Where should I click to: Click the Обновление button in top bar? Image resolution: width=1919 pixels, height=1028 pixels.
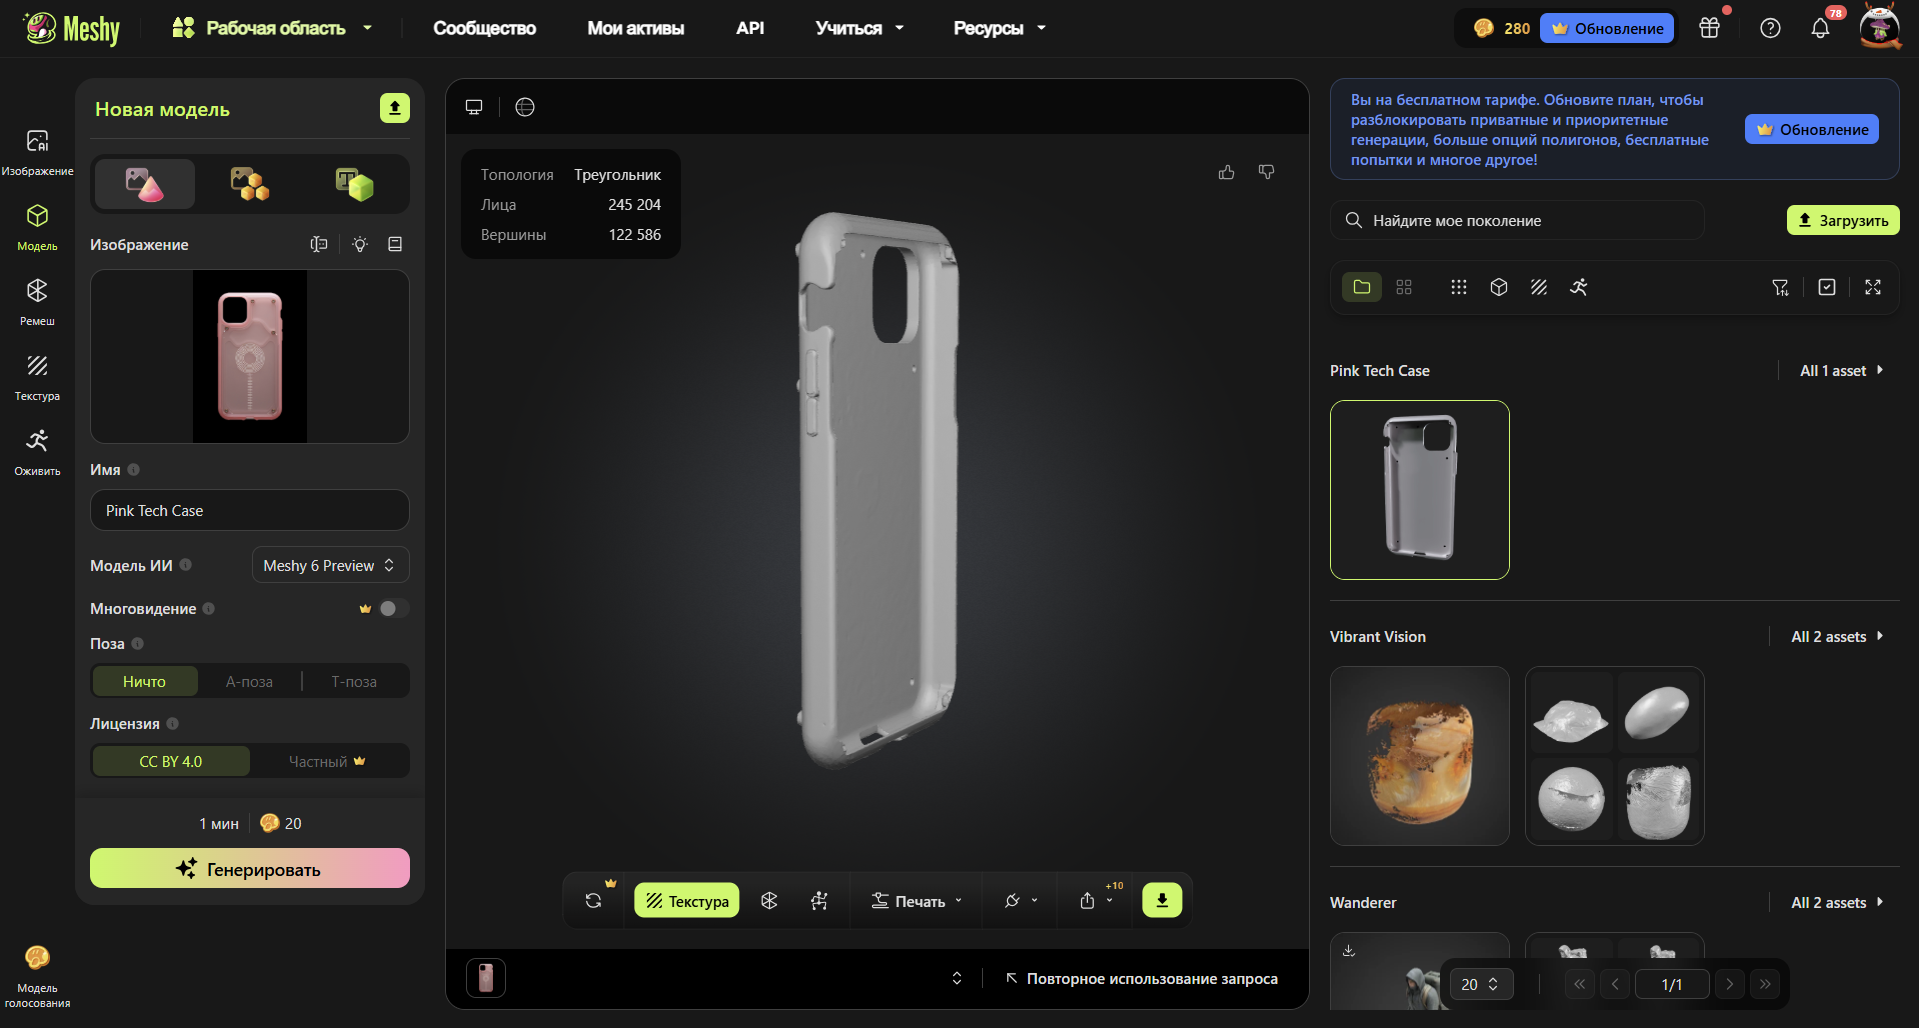(1607, 28)
